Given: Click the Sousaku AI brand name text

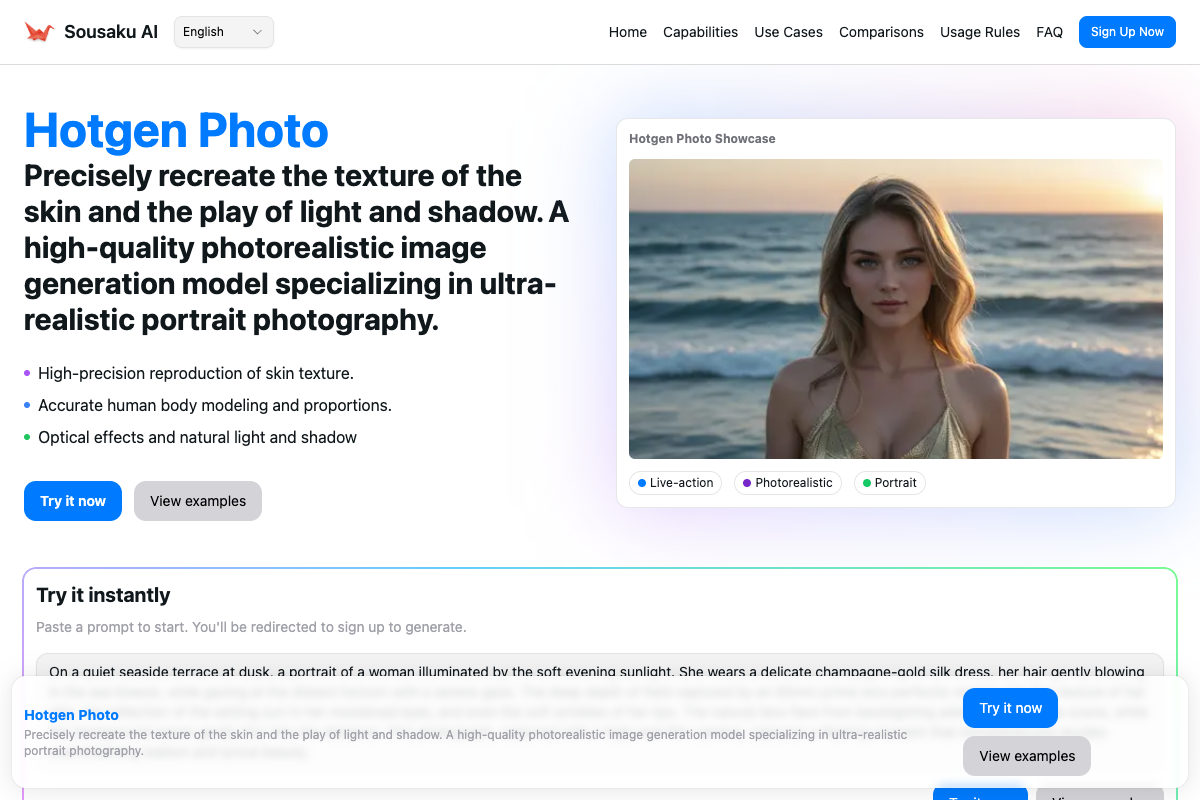Looking at the screenshot, I should click(x=111, y=32).
